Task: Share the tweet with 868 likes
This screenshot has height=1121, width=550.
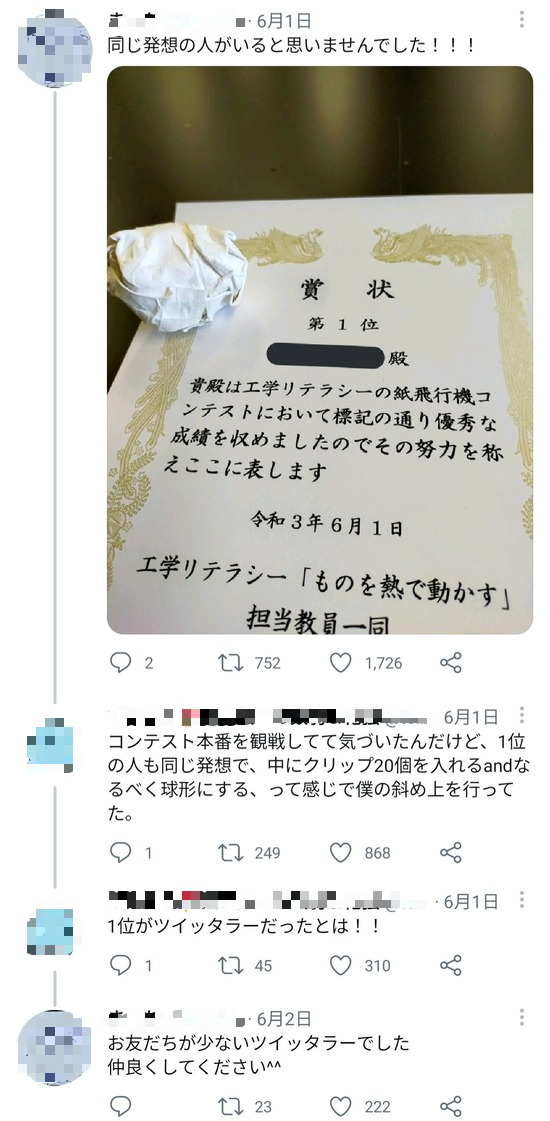Action: click(451, 852)
